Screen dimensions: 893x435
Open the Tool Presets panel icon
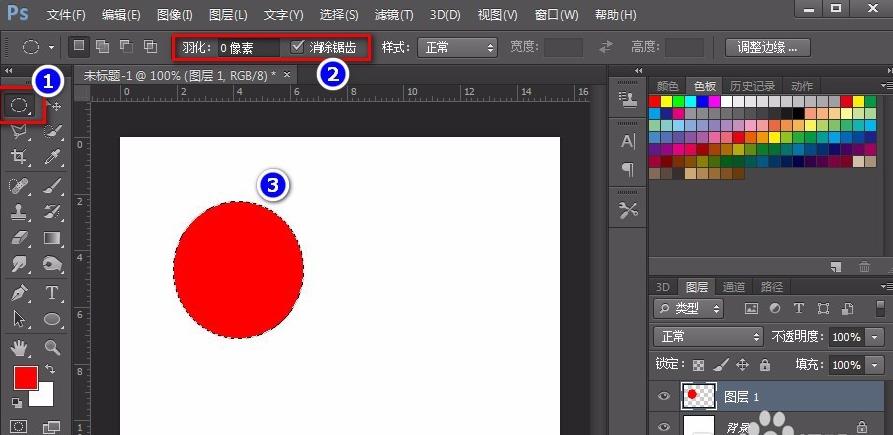click(x=628, y=211)
